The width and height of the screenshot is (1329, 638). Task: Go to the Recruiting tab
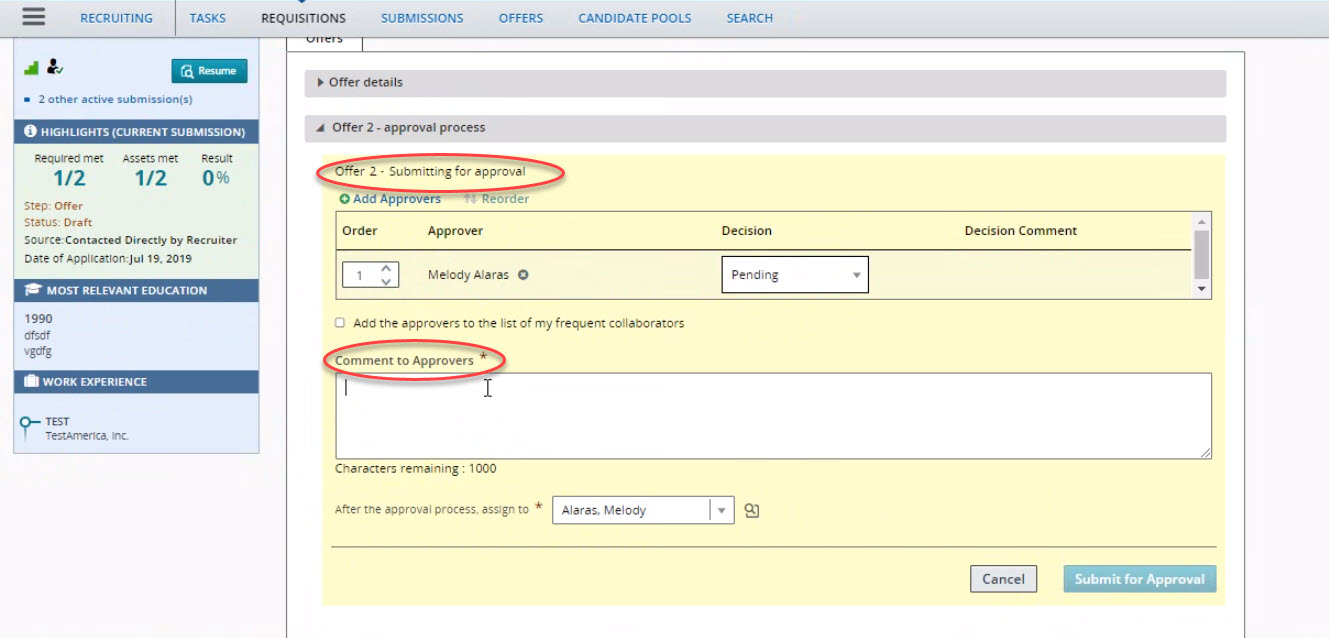click(x=117, y=18)
